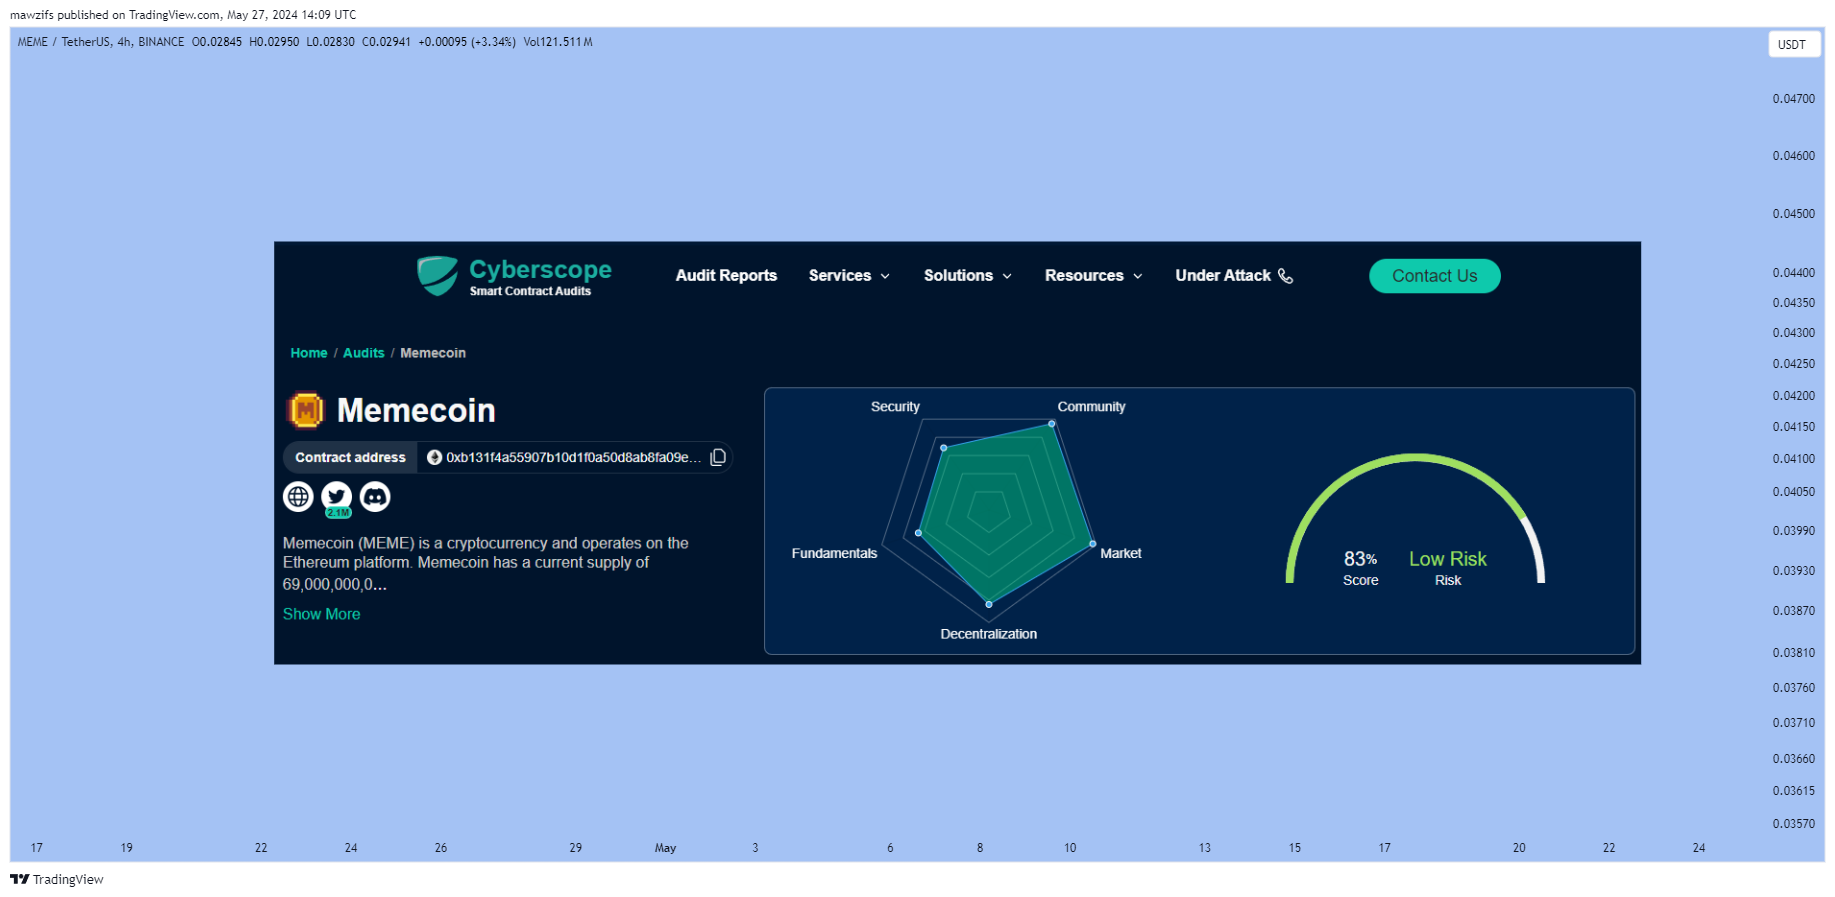Select the contract address 0xb131f4a55907… text

[573, 457]
